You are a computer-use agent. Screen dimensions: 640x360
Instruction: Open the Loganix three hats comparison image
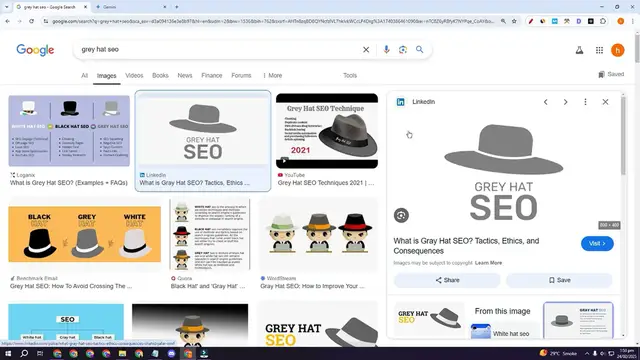tap(69, 131)
